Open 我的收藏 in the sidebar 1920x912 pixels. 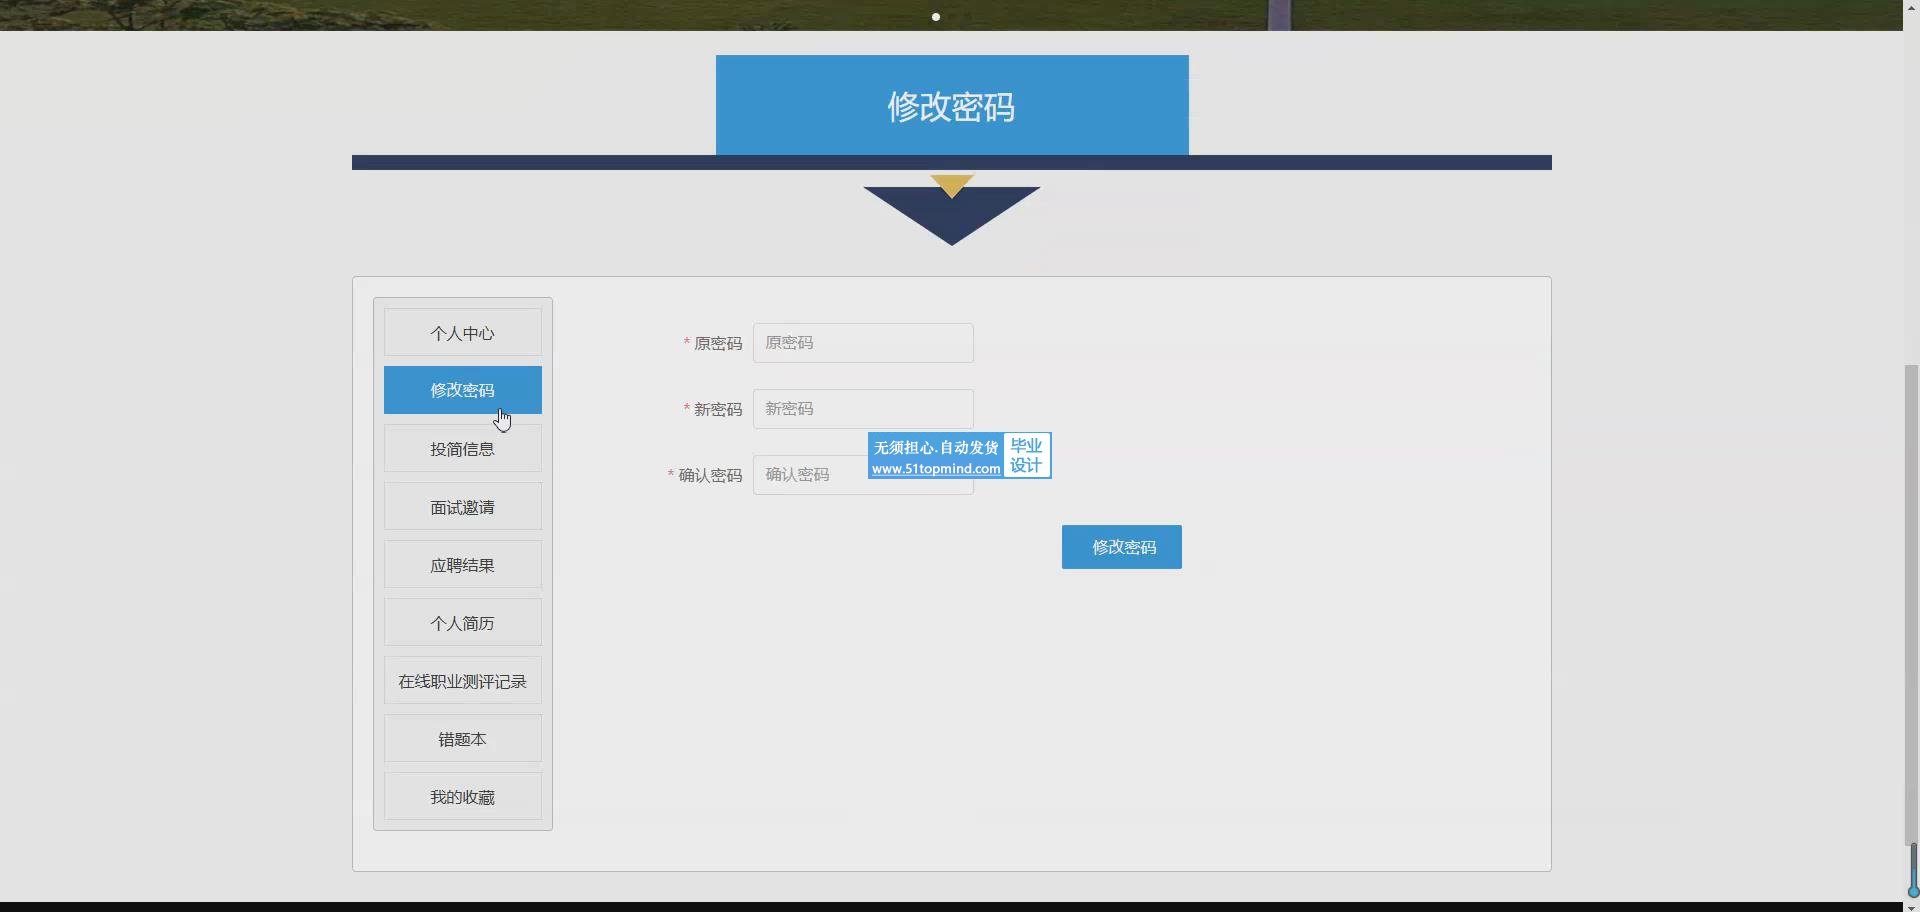click(x=462, y=797)
